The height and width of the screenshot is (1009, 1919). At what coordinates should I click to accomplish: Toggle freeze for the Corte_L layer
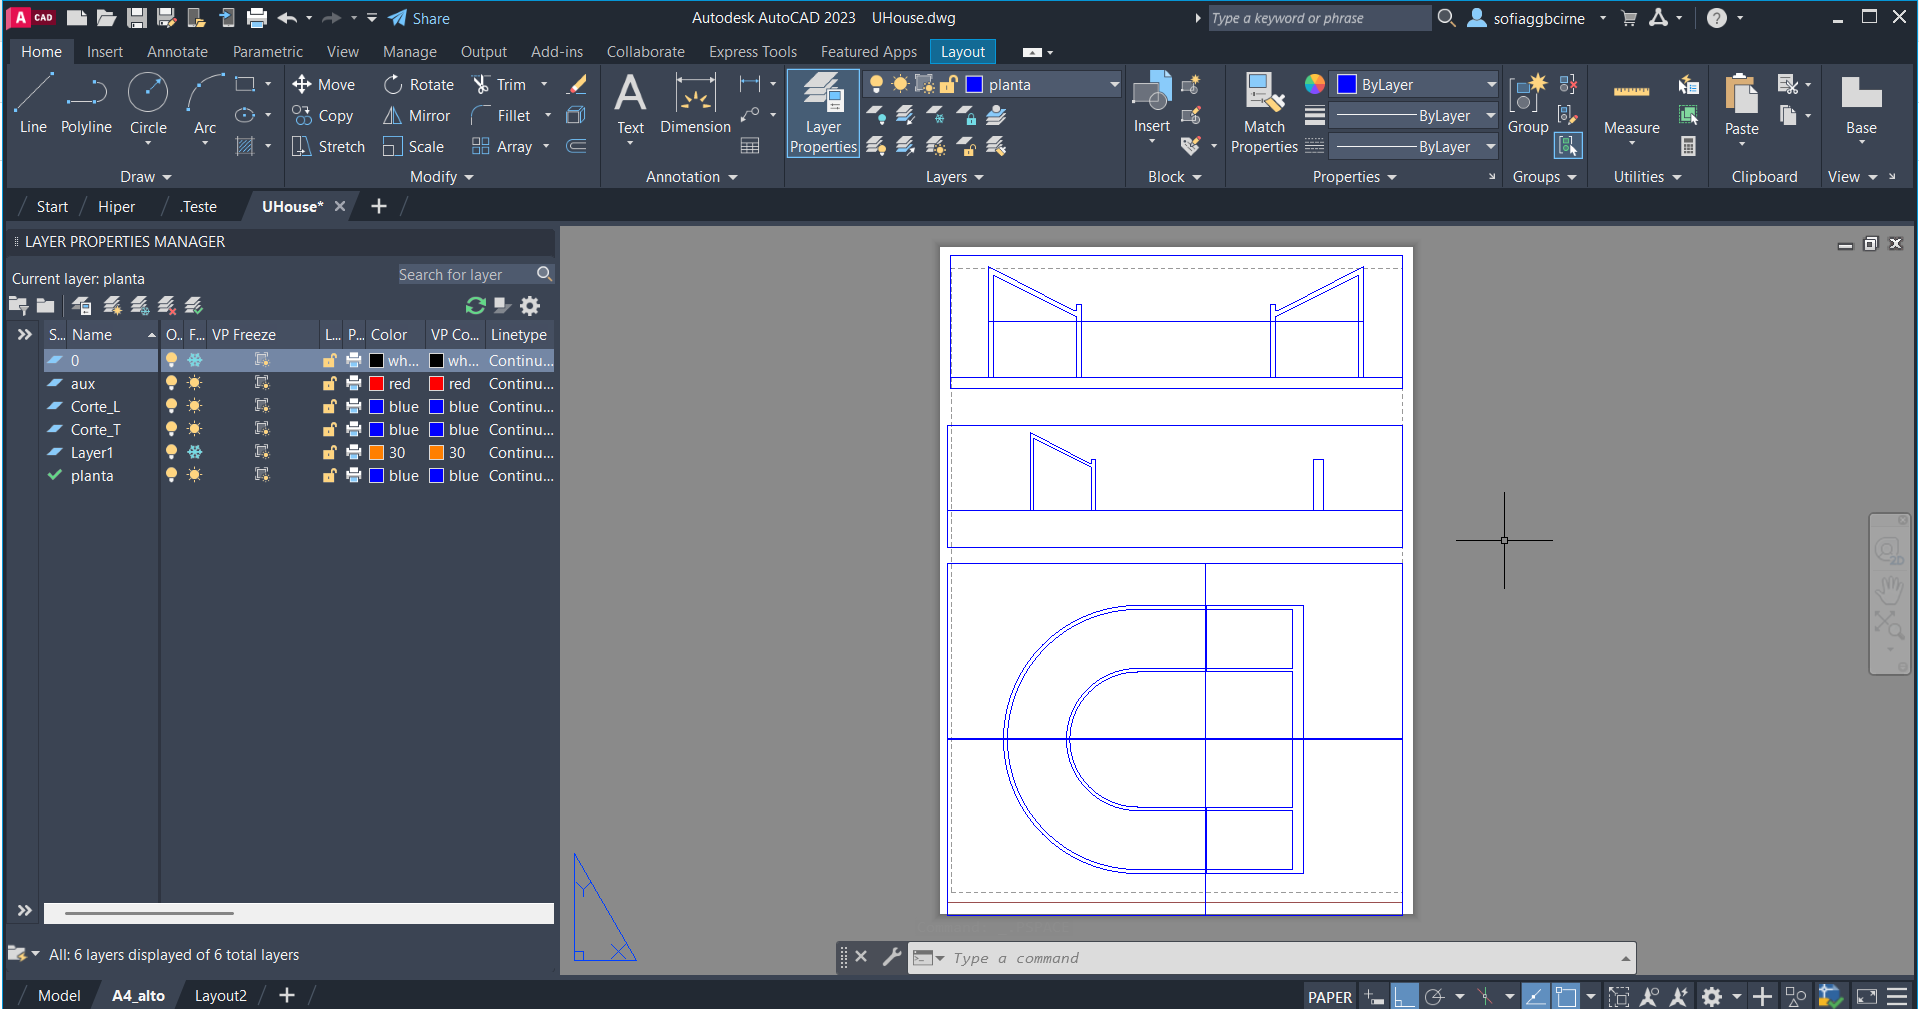pos(195,407)
